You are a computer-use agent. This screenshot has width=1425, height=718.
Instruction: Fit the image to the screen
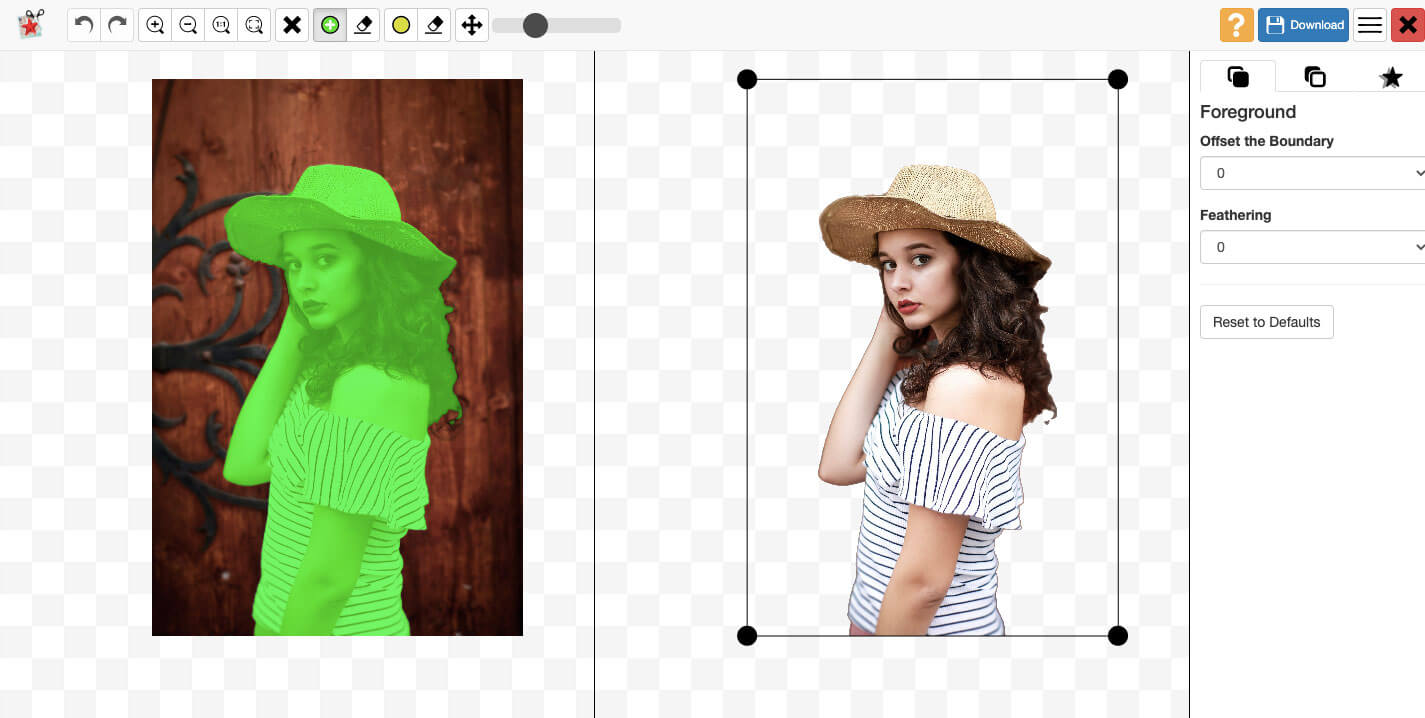(254, 25)
